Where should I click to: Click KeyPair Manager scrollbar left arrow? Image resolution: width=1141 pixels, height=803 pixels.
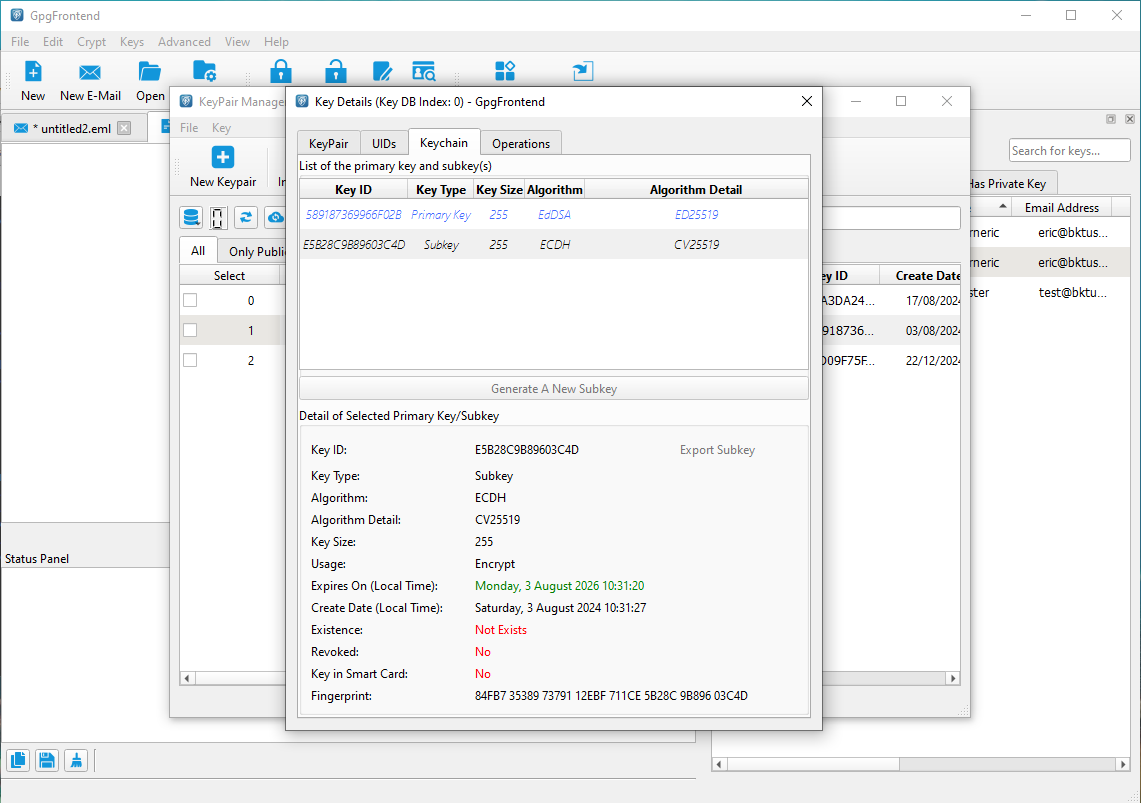click(187, 678)
